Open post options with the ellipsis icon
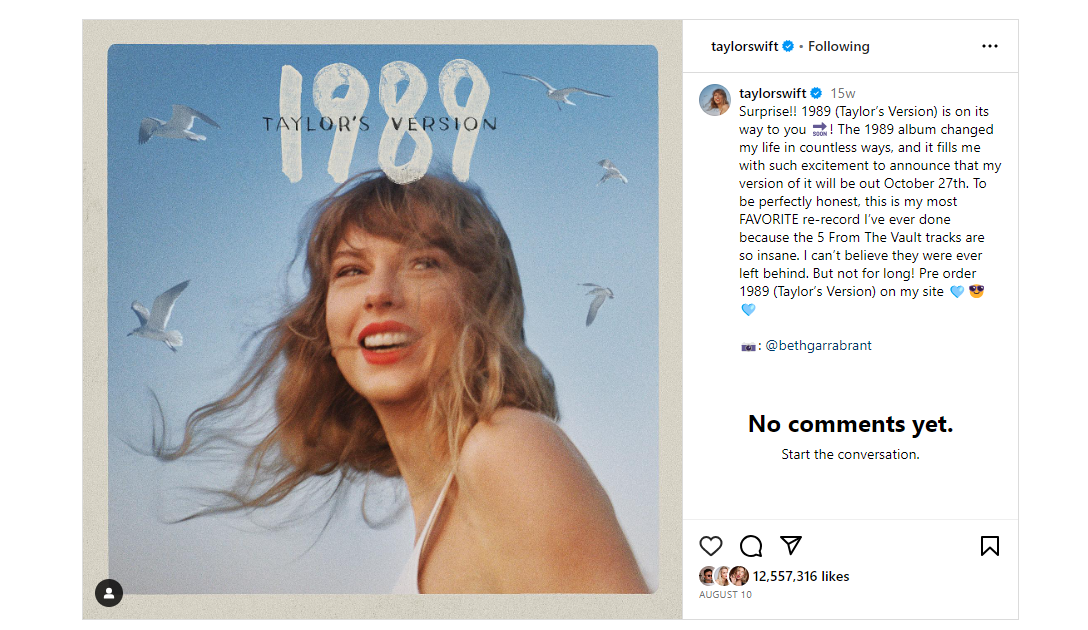Screen dimensions: 1088x630 click(x=989, y=46)
